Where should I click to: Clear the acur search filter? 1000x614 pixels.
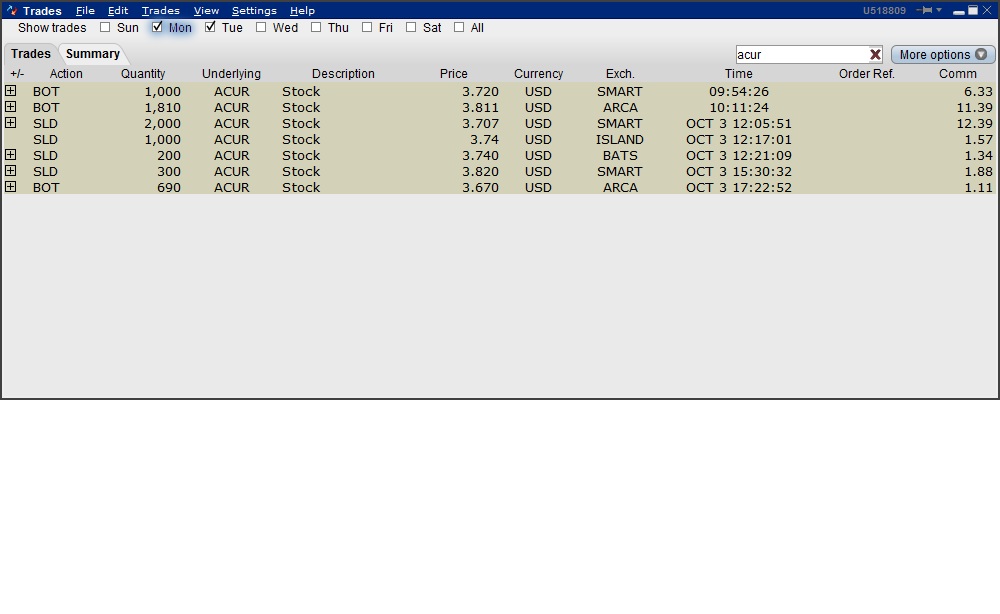875,55
